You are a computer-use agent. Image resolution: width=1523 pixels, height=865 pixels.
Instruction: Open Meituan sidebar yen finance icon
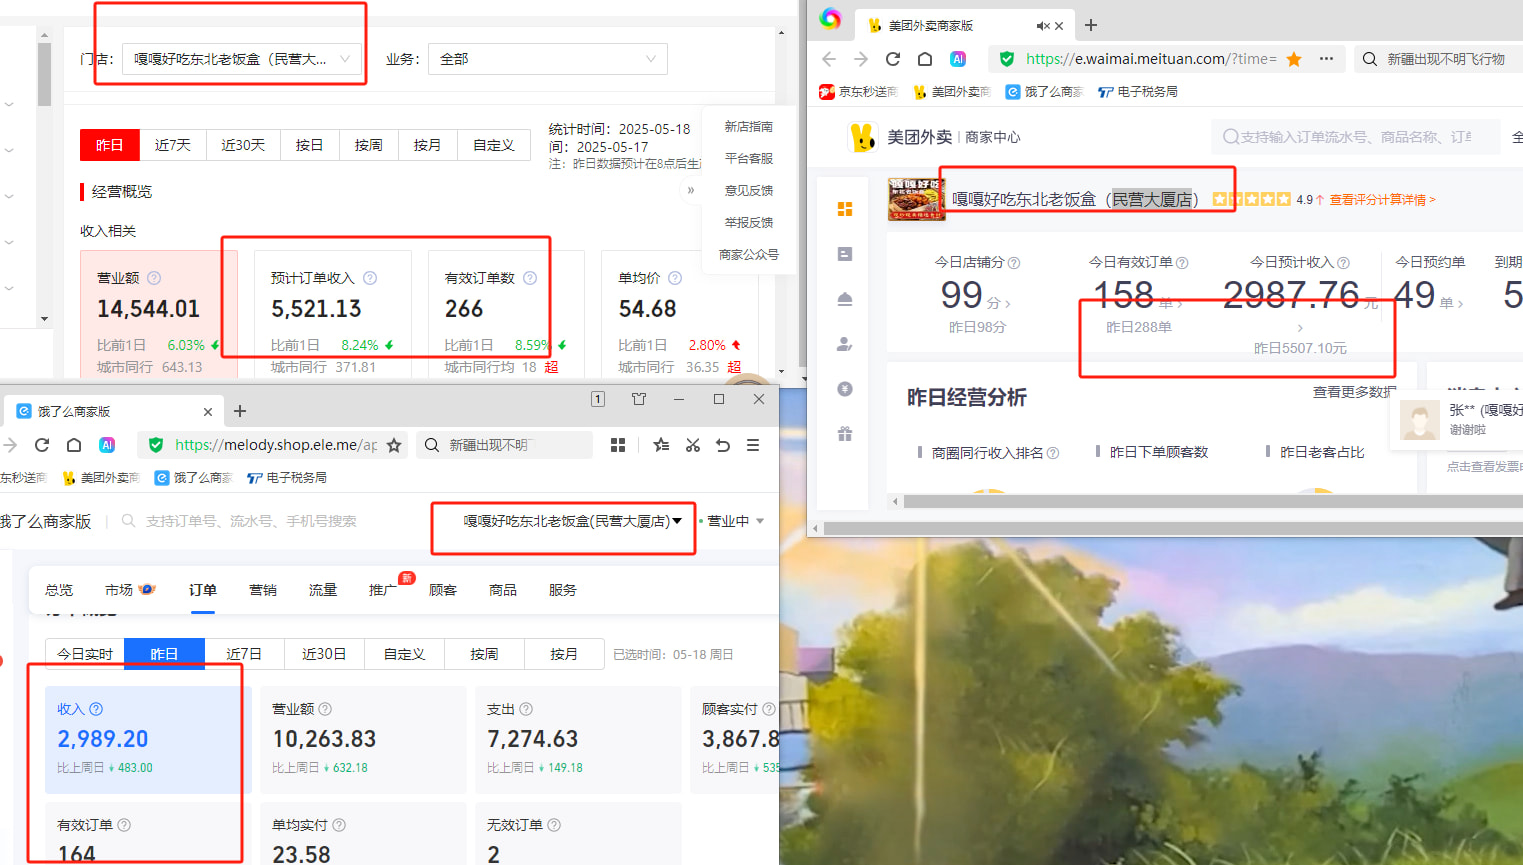(845, 389)
